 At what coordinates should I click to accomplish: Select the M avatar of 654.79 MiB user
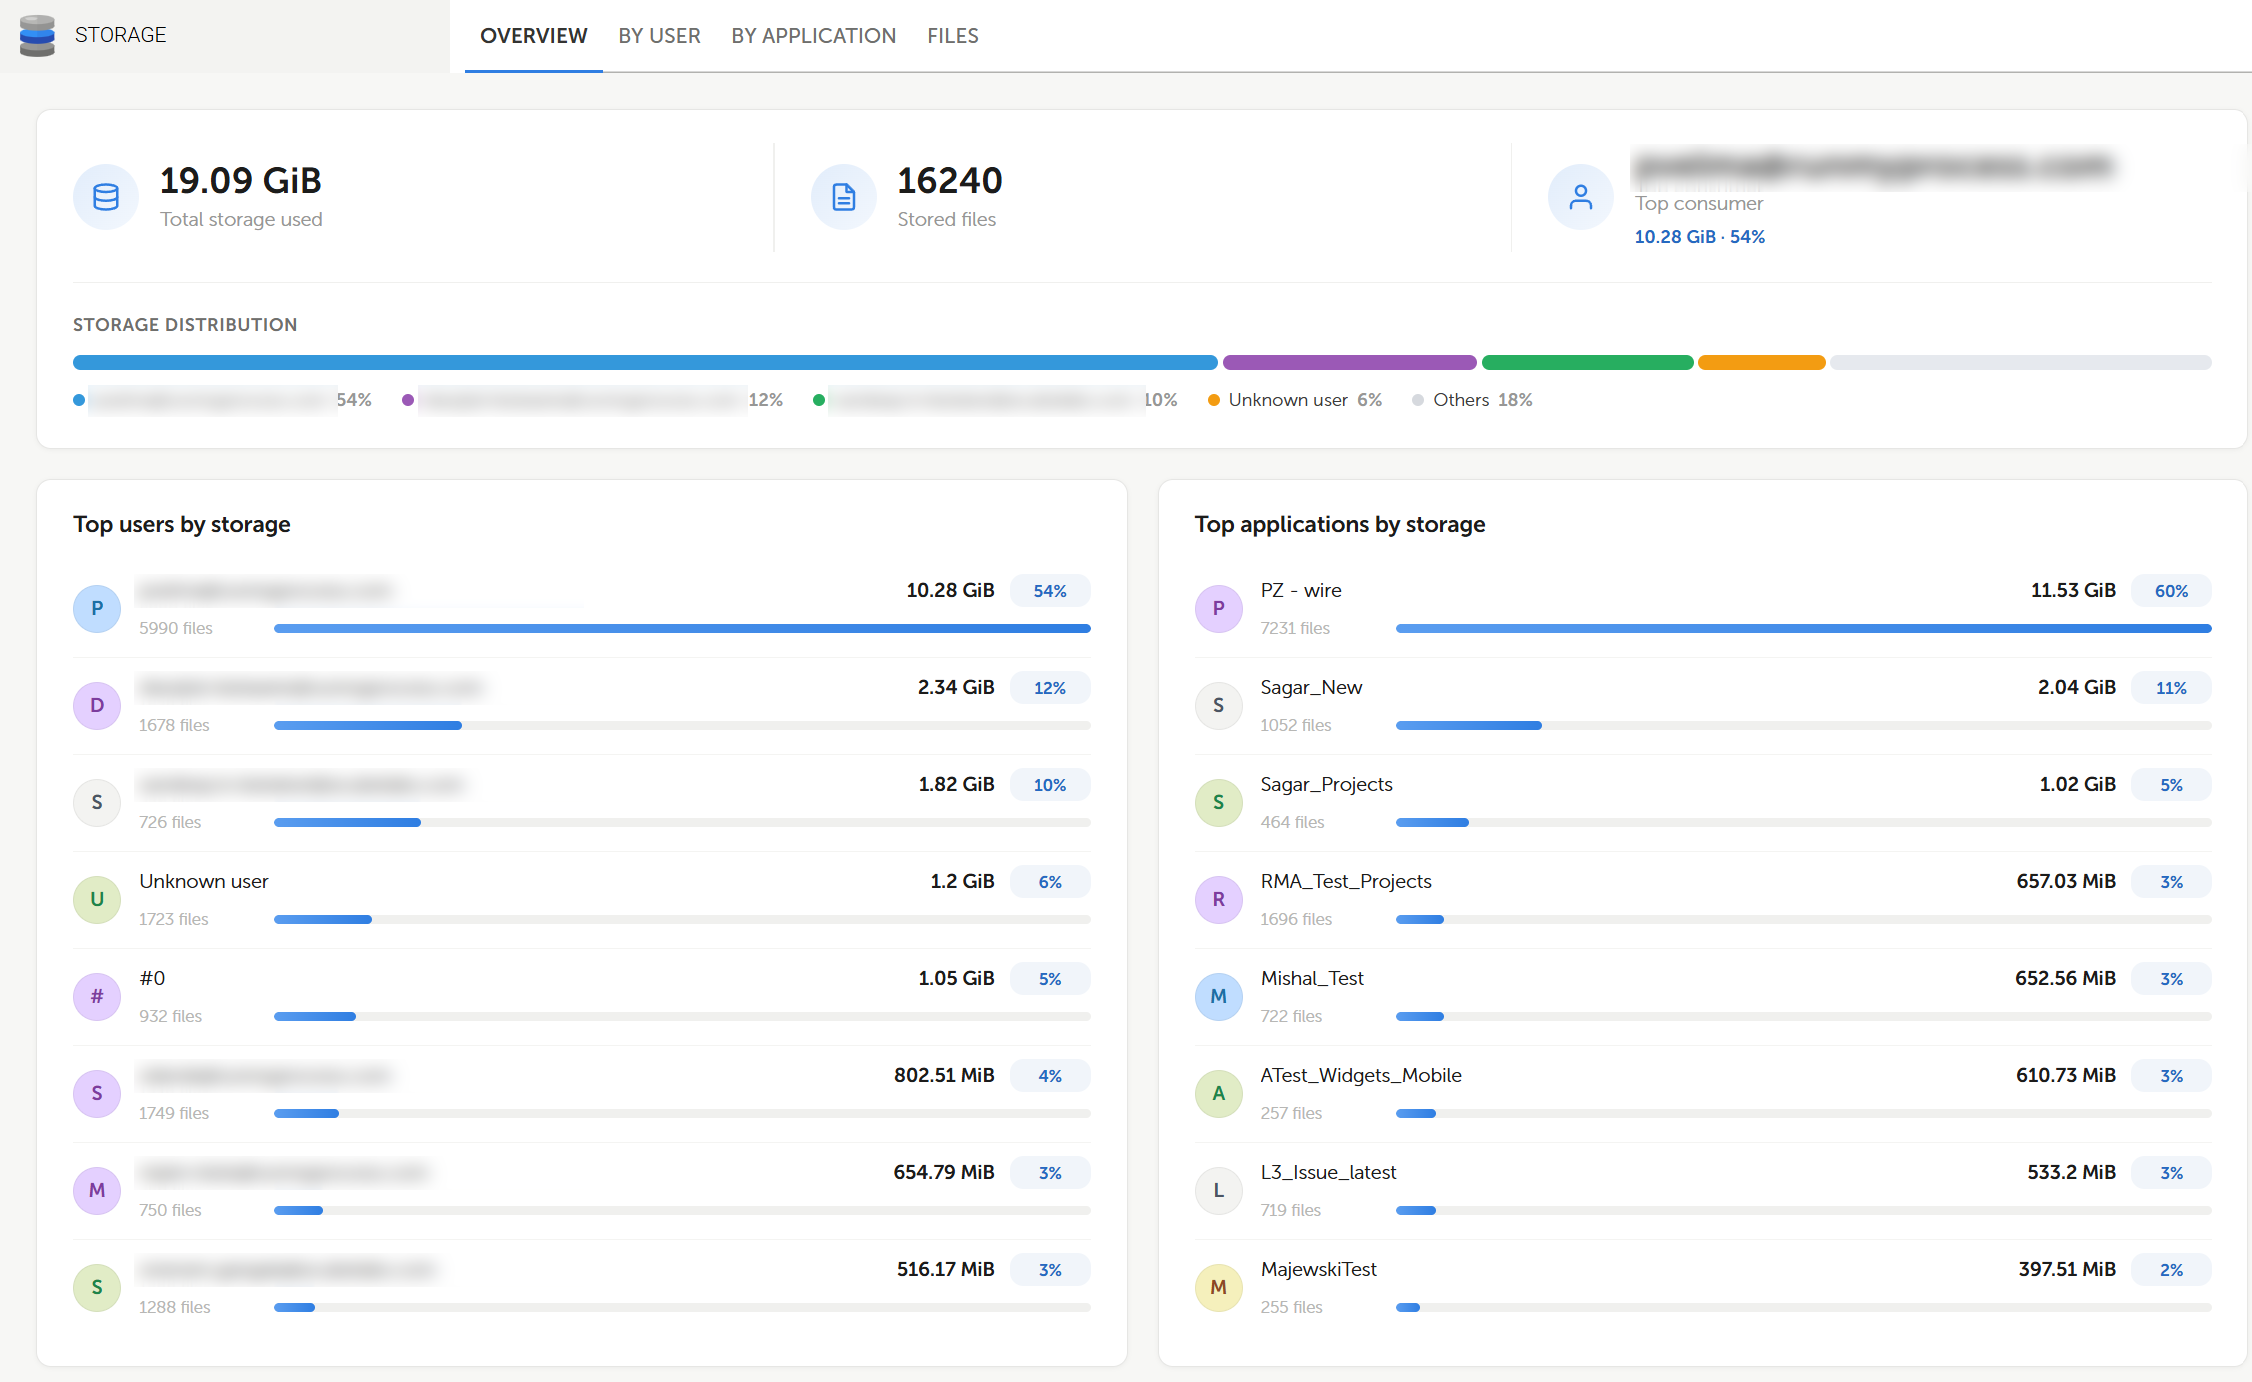(97, 1190)
